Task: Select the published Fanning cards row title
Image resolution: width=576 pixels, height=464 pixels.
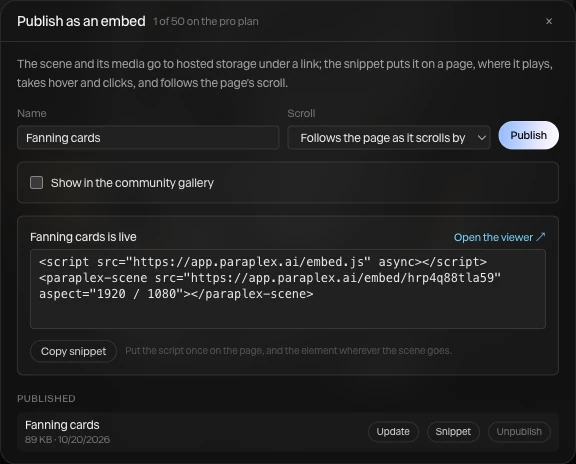Action: [x=62, y=425]
